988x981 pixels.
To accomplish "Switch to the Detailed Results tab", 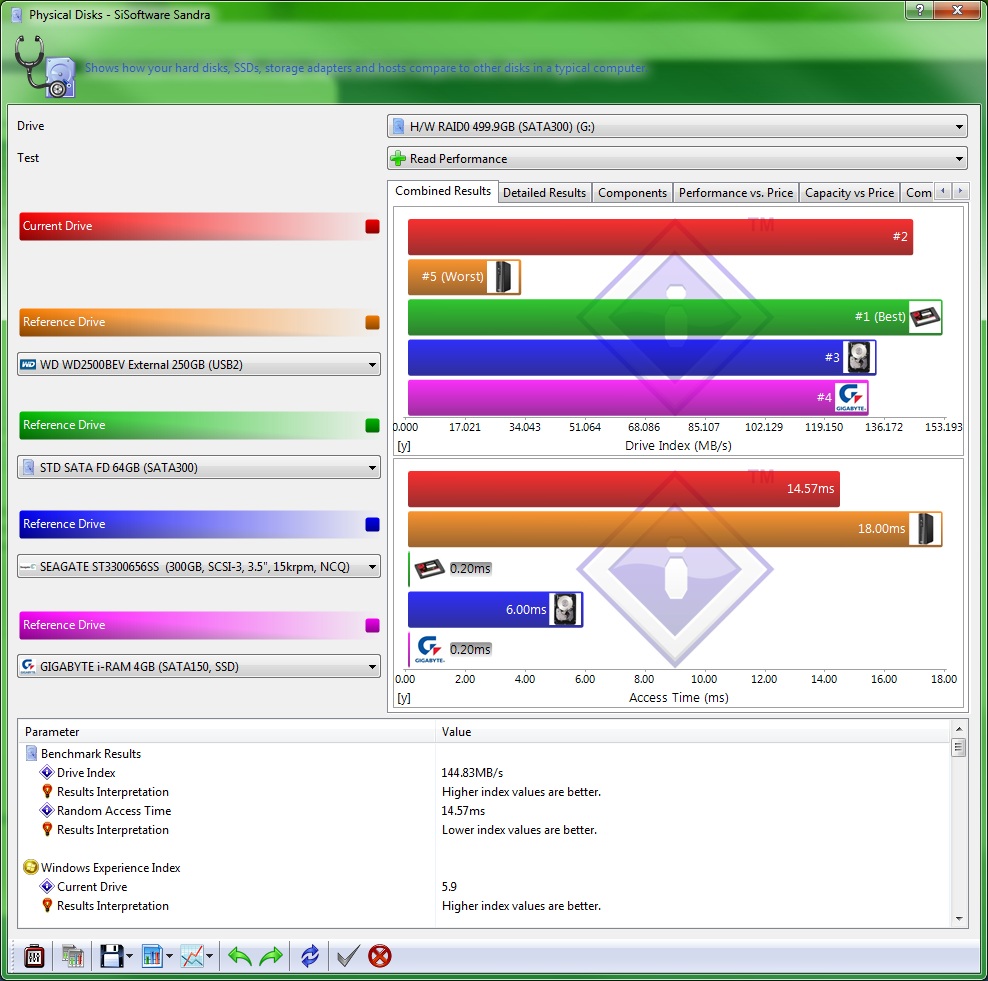I will 544,193.
